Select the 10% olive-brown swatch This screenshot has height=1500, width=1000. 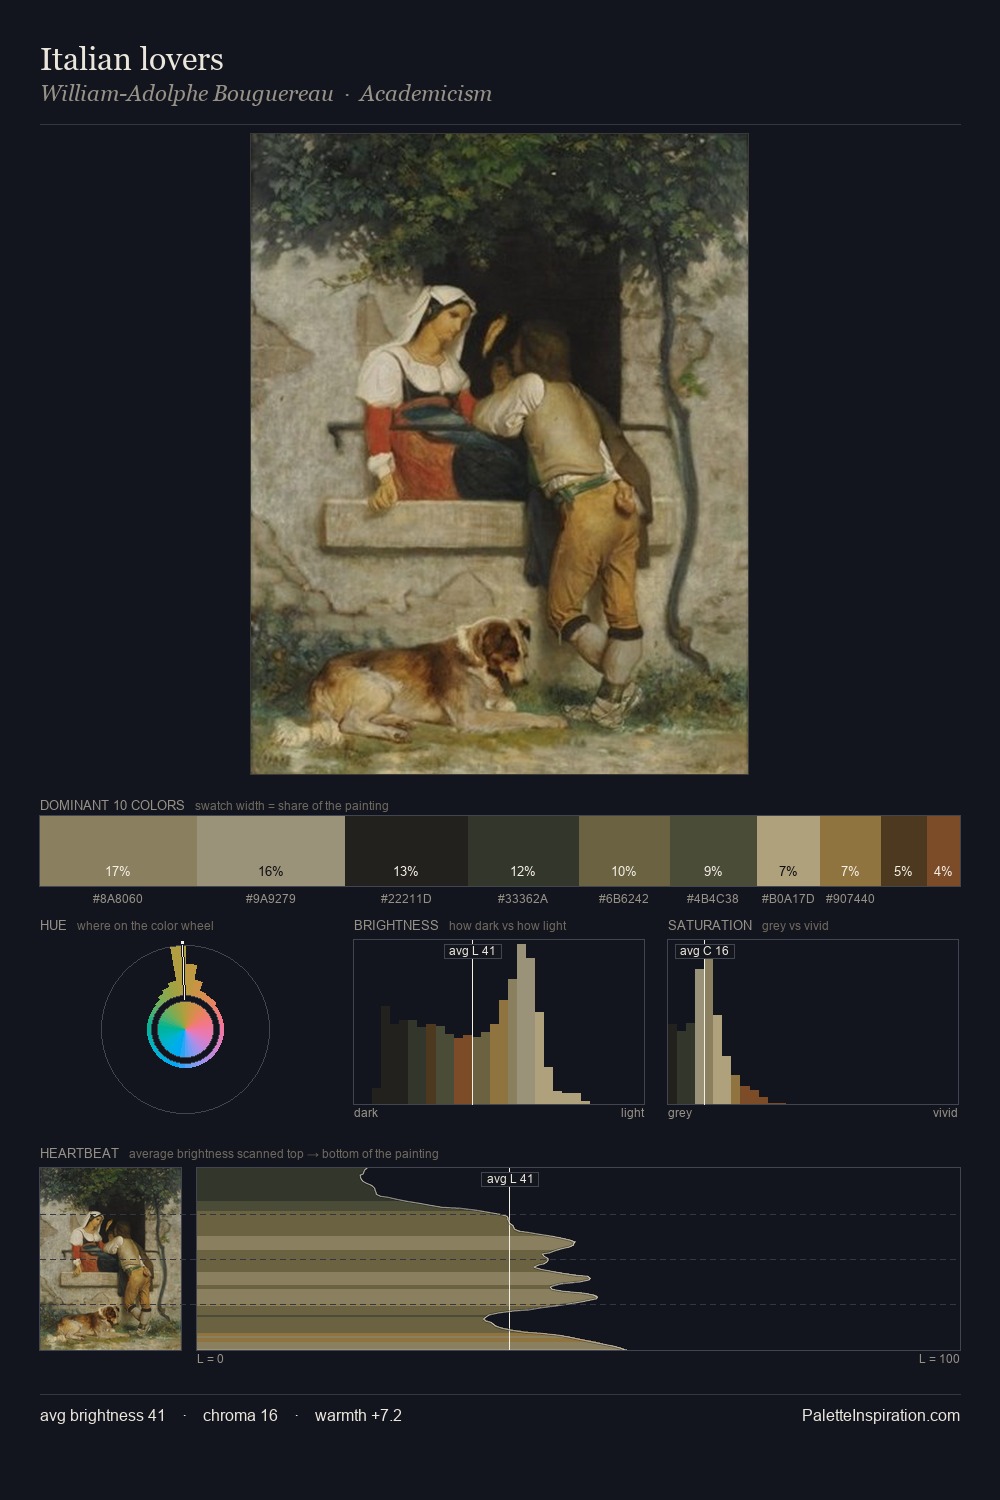point(624,851)
